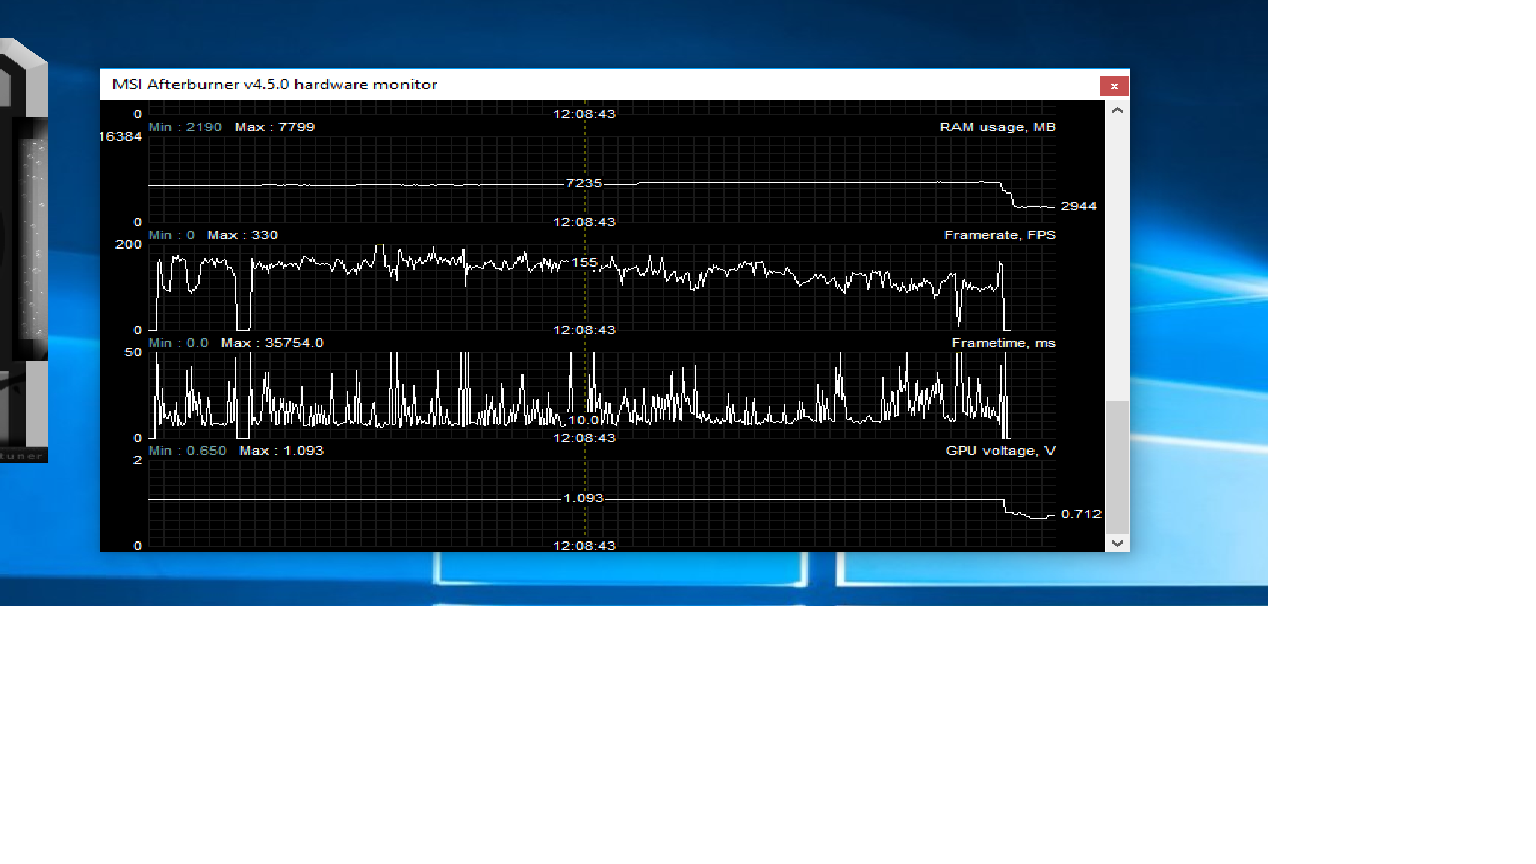
Task: Click the 16384 scale value on RAM graph
Action: tap(121, 137)
